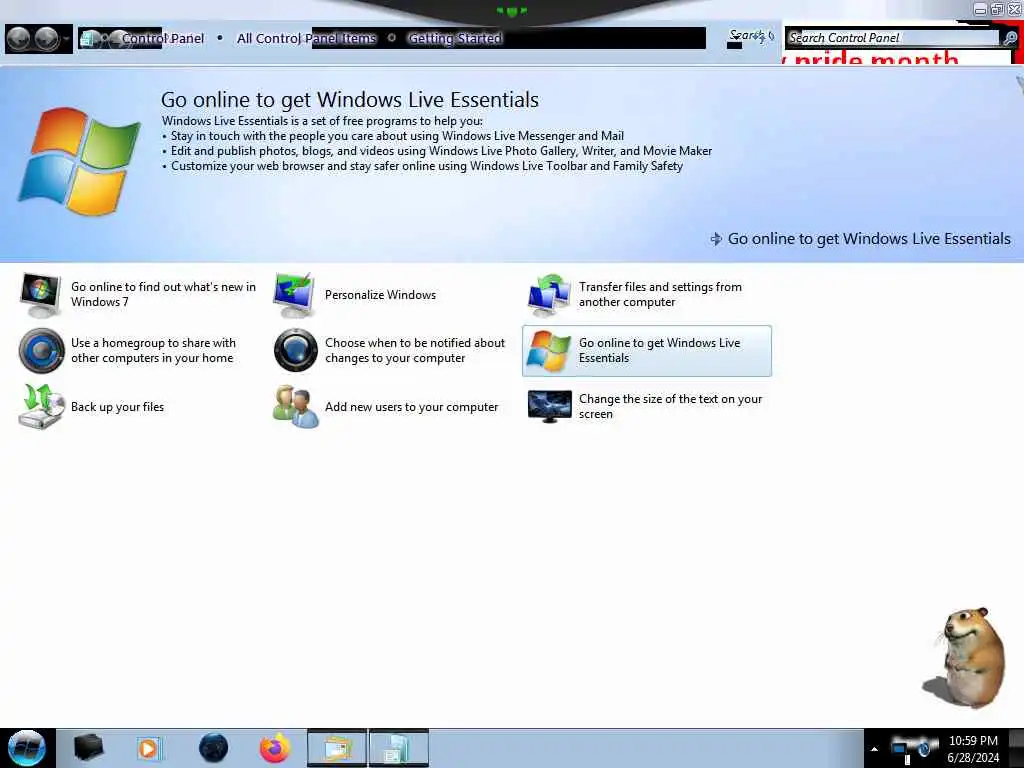Select Getting Started breadcrumb
This screenshot has height=768, width=1024.
455,39
